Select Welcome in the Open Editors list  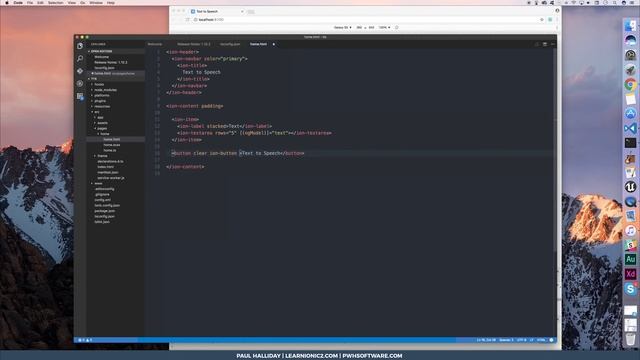point(102,57)
